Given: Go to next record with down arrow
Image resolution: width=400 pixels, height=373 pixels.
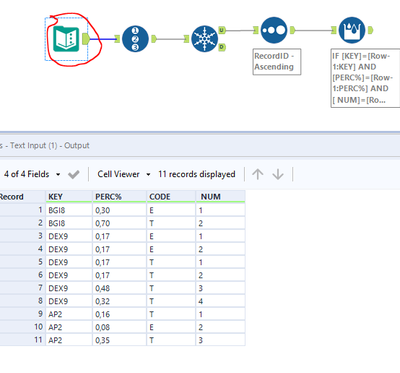Looking at the screenshot, I should point(278,174).
